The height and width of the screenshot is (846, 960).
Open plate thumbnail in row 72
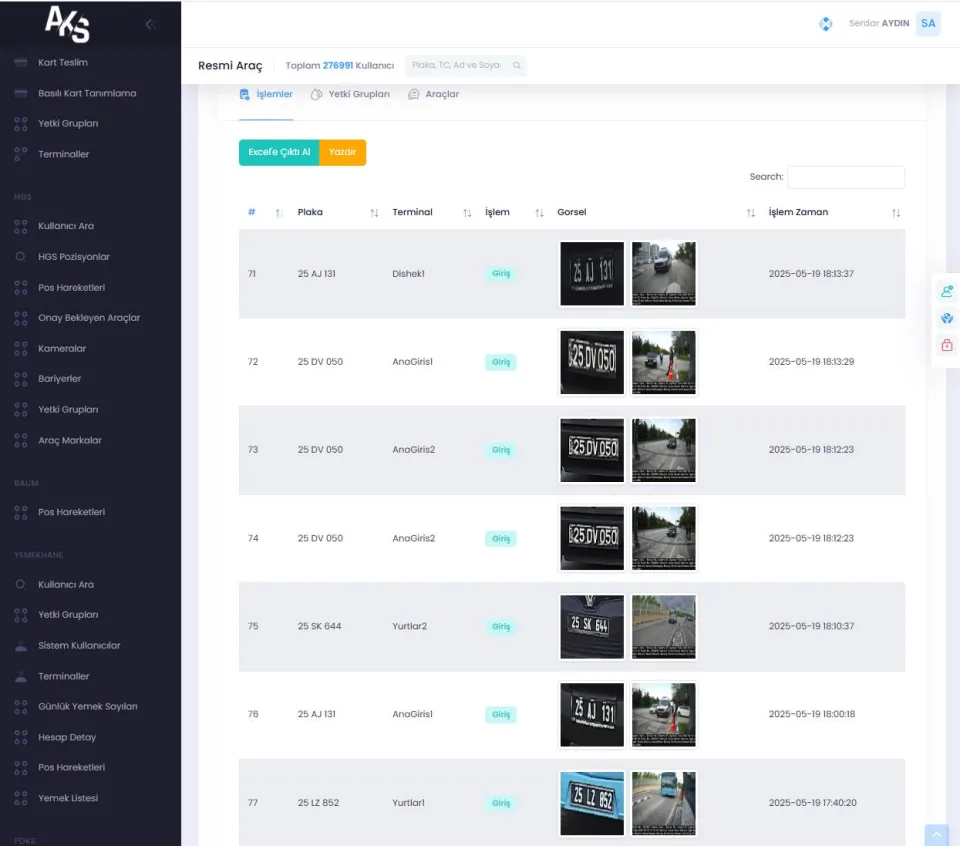click(x=592, y=362)
